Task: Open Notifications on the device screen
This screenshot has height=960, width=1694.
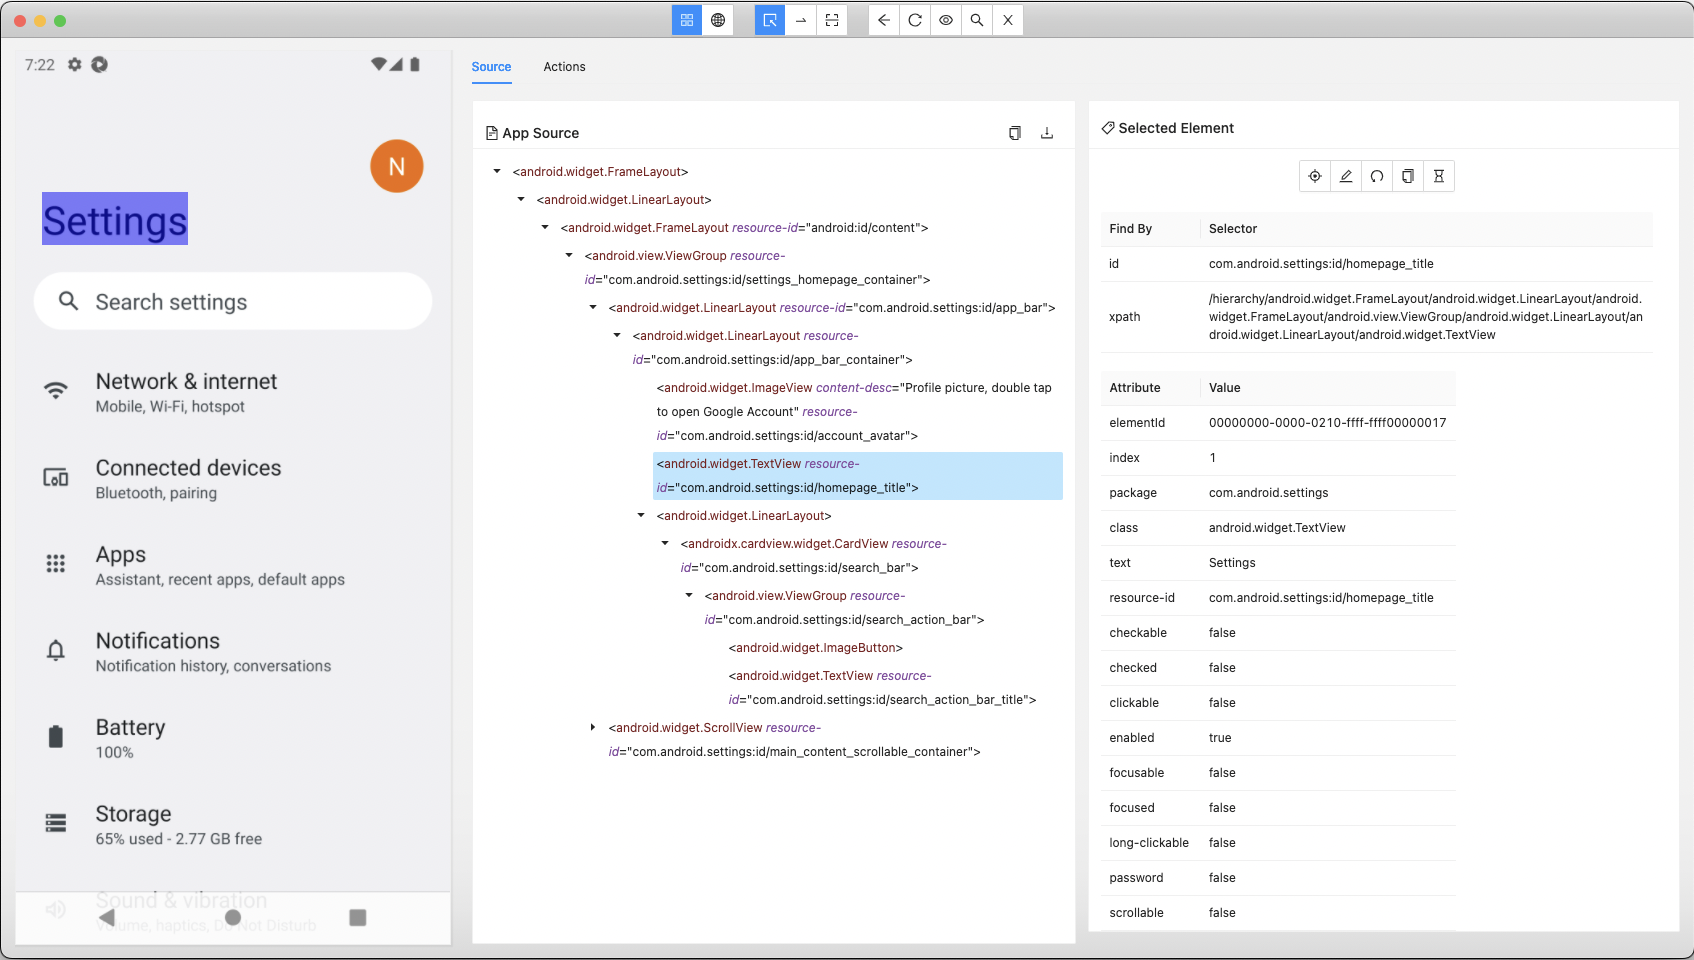Action: coord(233,651)
